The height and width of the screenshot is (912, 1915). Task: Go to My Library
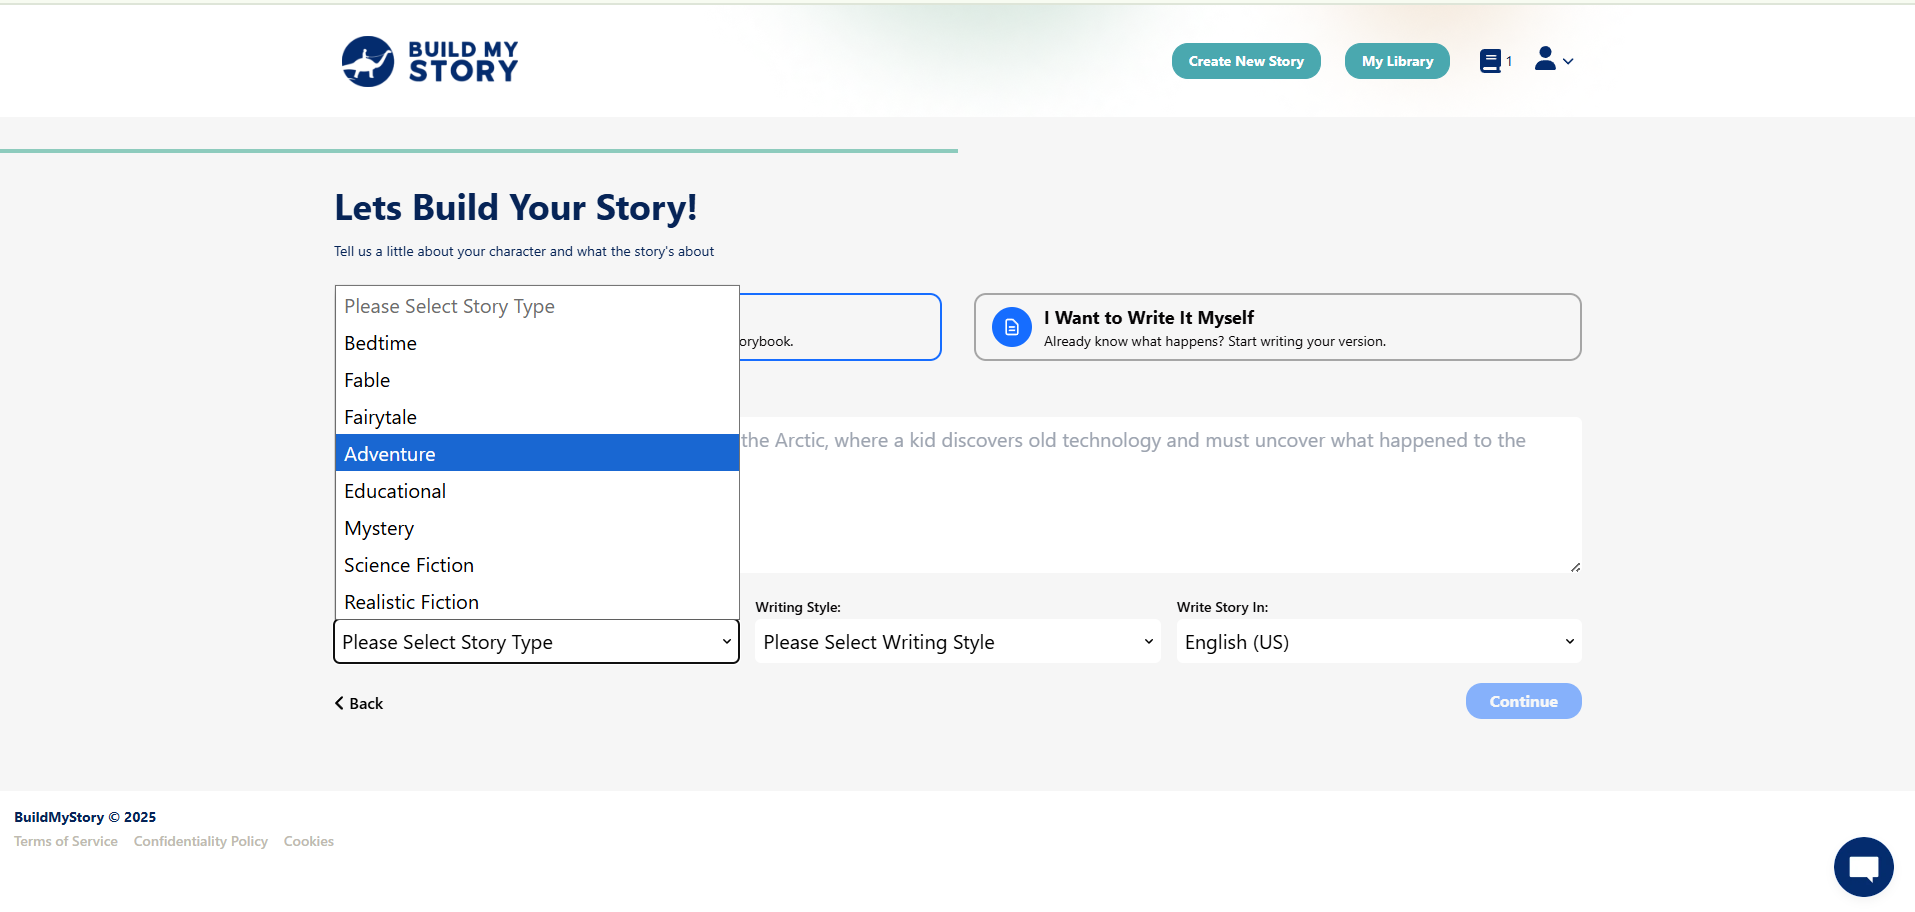(1396, 61)
